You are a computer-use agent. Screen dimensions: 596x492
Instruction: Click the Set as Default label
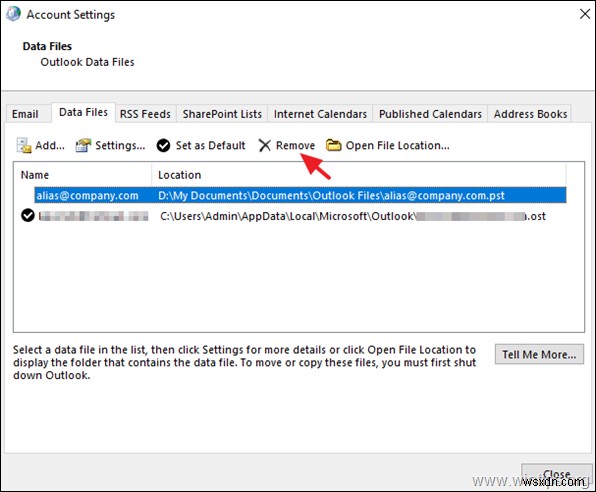(210, 145)
